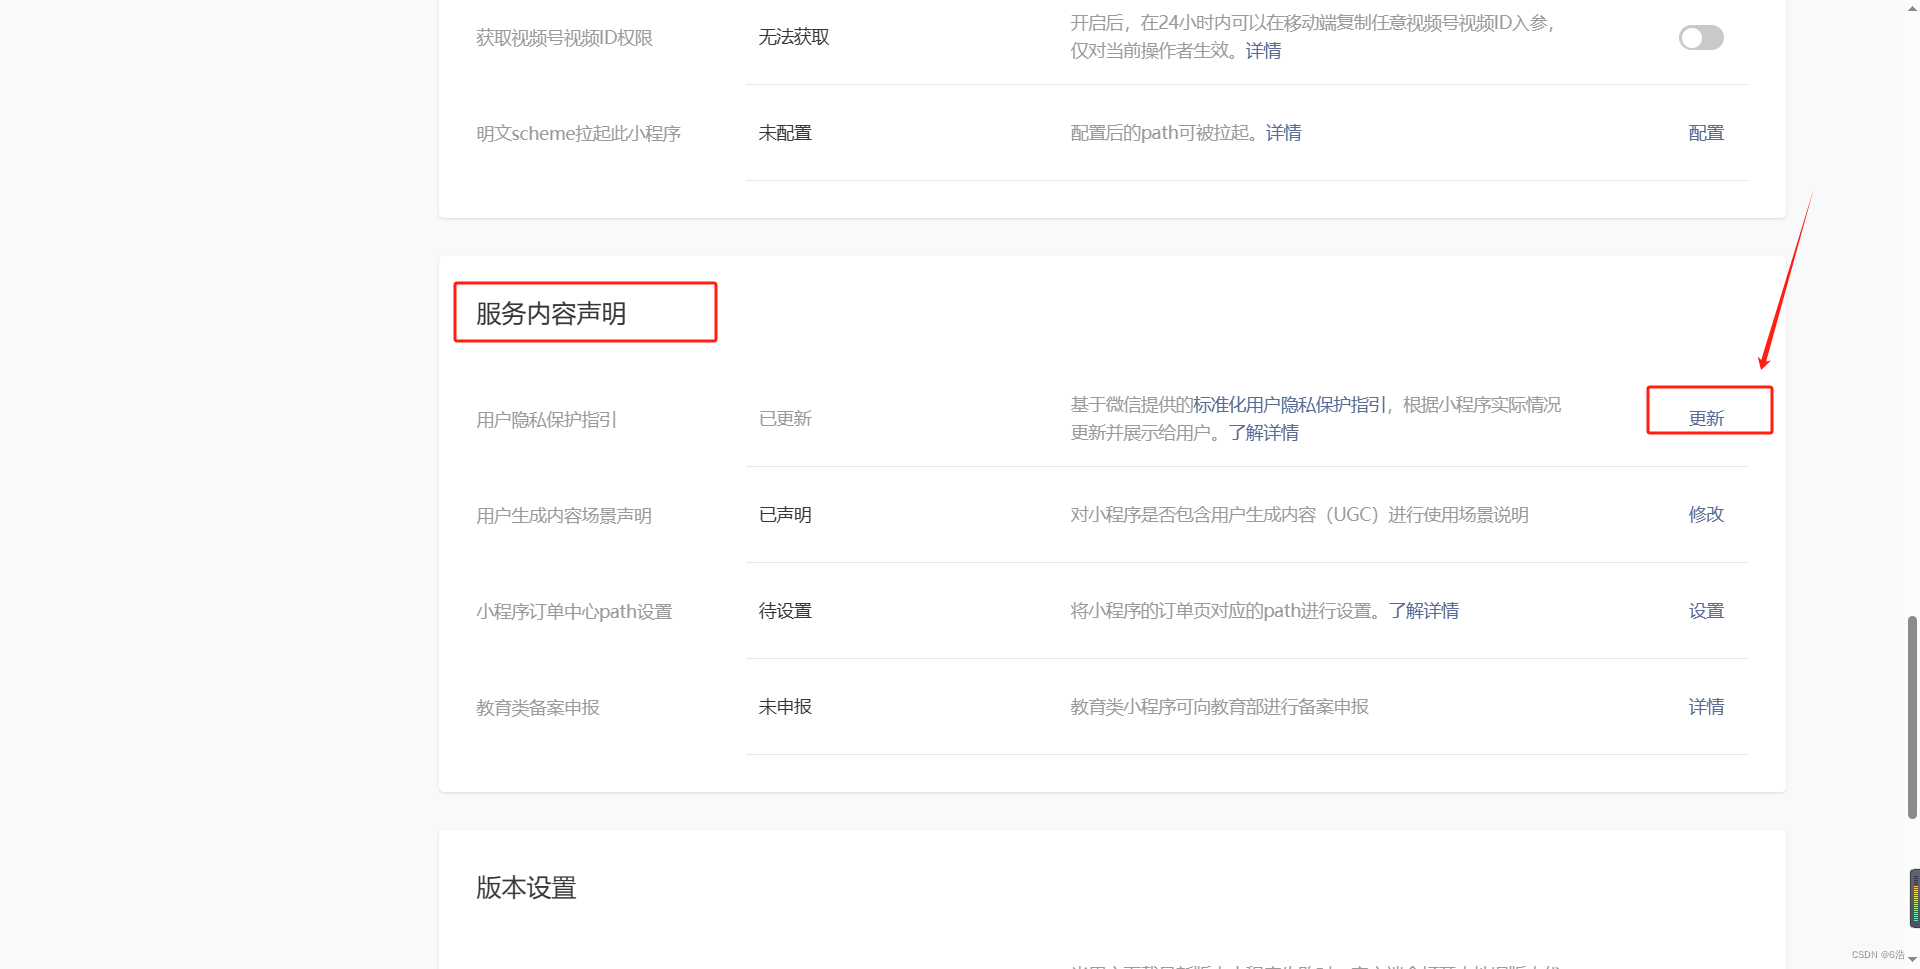The image size is (1920, 969).
Task: Select the 待设置 status text
Action: click(x=785, y=611)
